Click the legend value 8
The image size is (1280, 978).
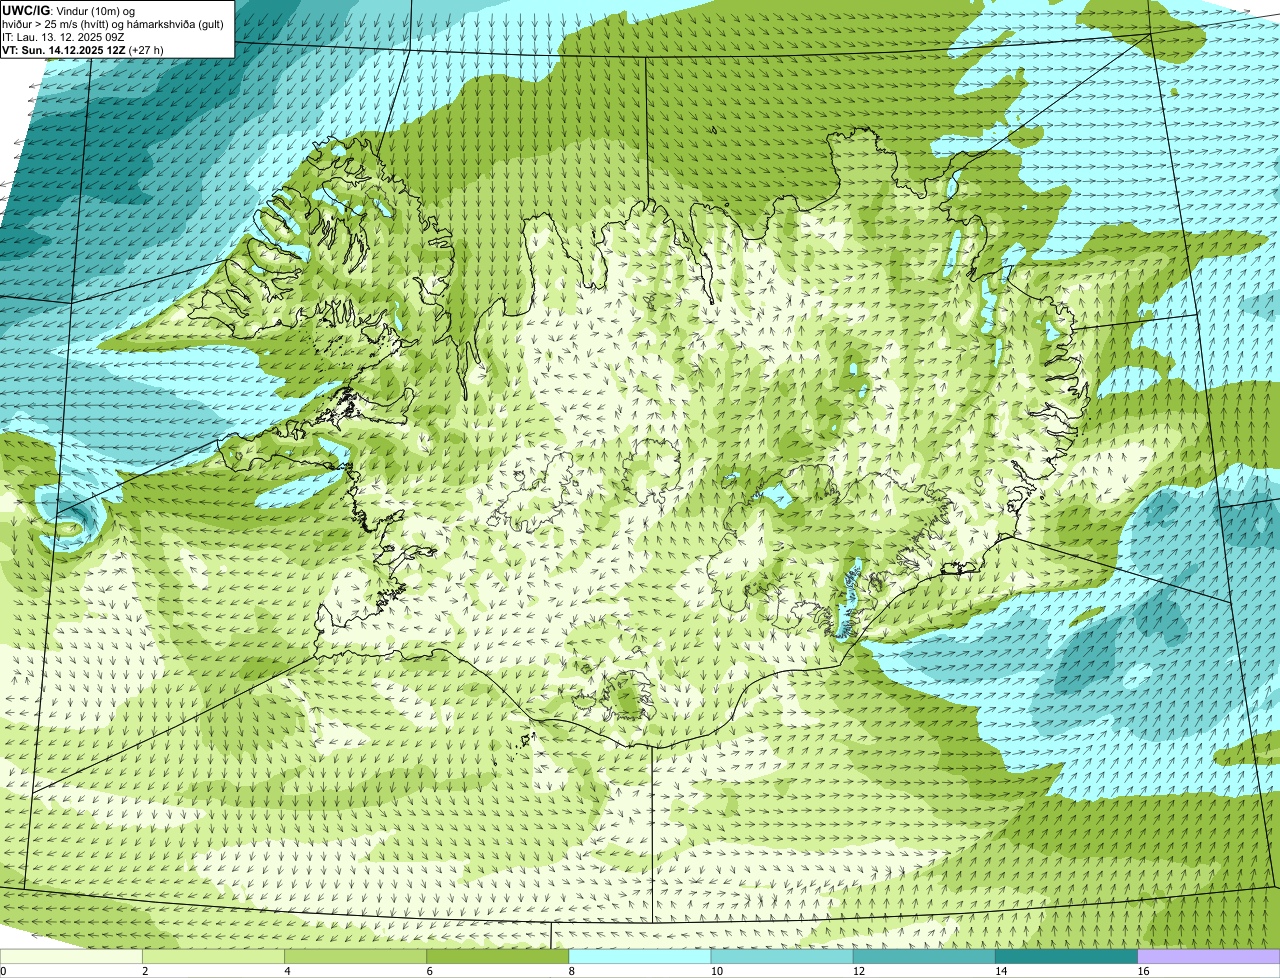[x=572, y=971]
